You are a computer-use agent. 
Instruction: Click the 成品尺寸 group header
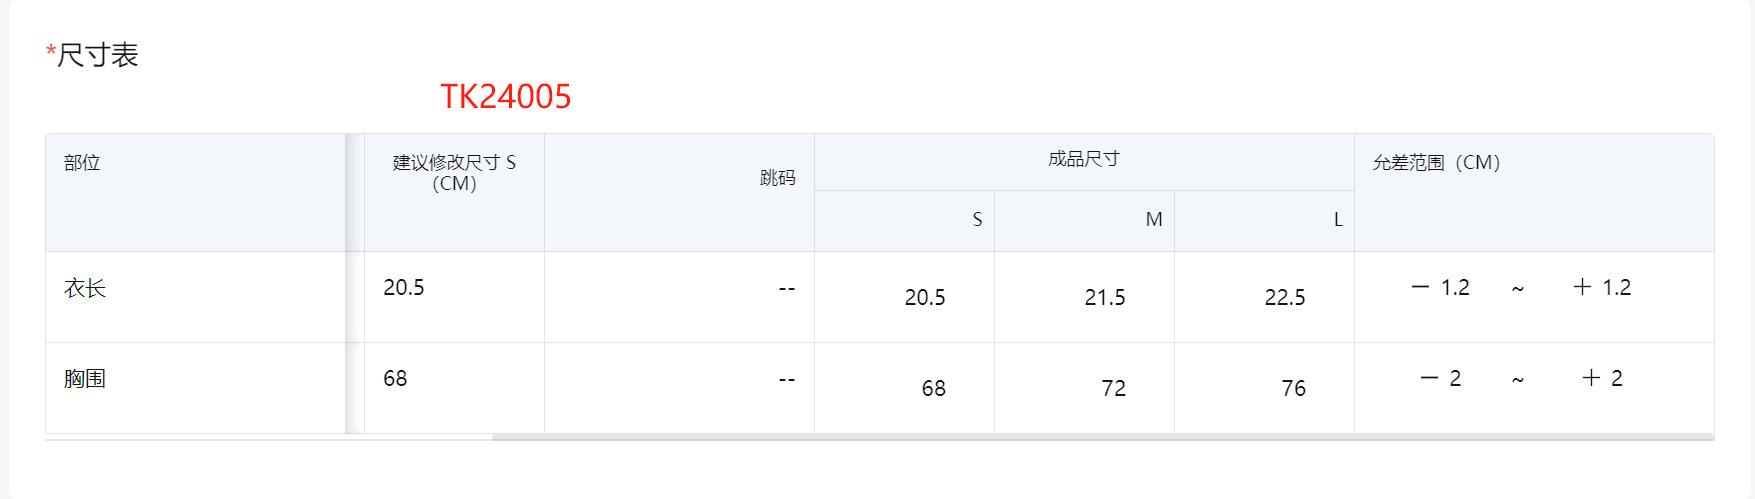tap(1083, 159)
